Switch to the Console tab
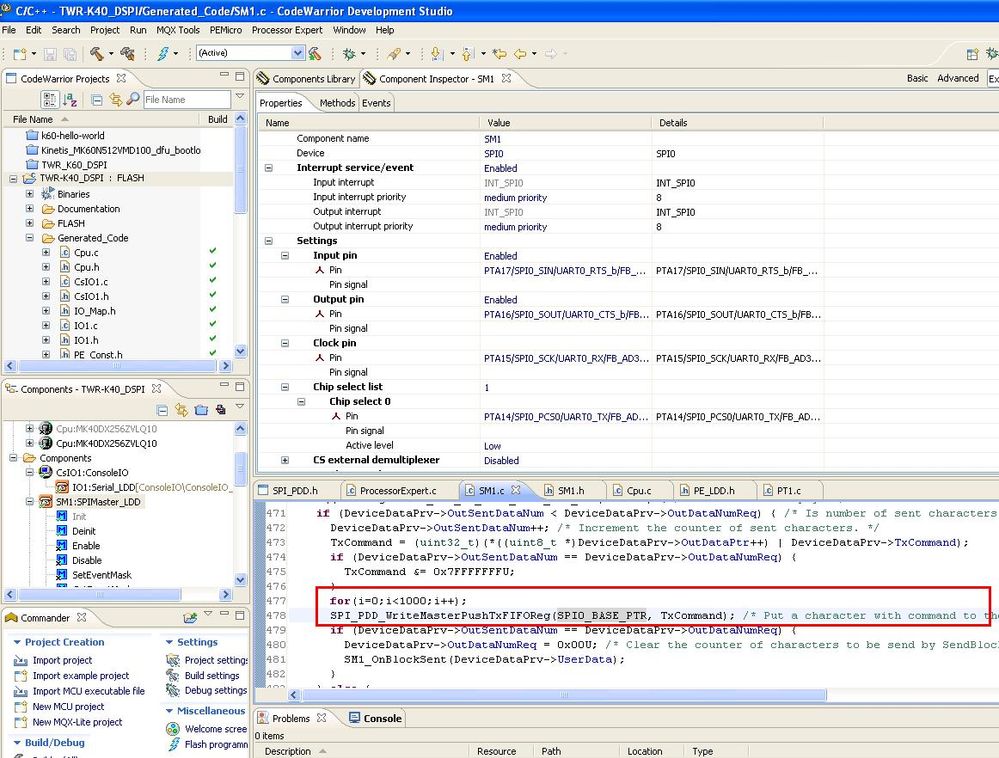Screen dimensions: 999x758 pos(377,718)
